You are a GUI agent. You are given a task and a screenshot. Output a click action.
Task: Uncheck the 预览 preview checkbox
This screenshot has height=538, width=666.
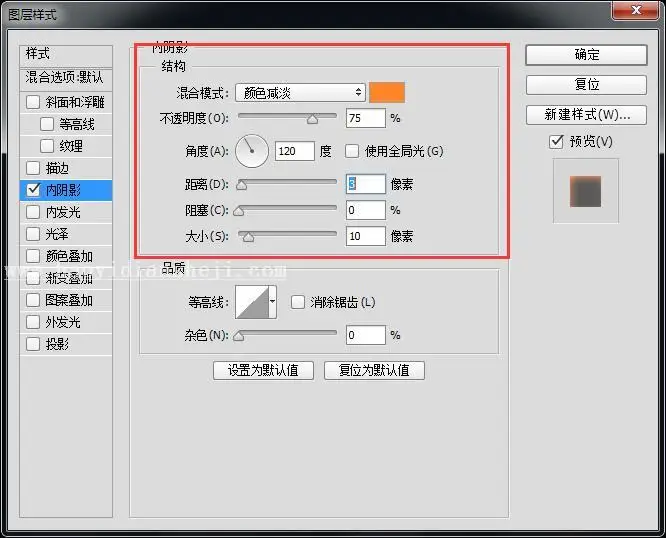click(556, 141)
